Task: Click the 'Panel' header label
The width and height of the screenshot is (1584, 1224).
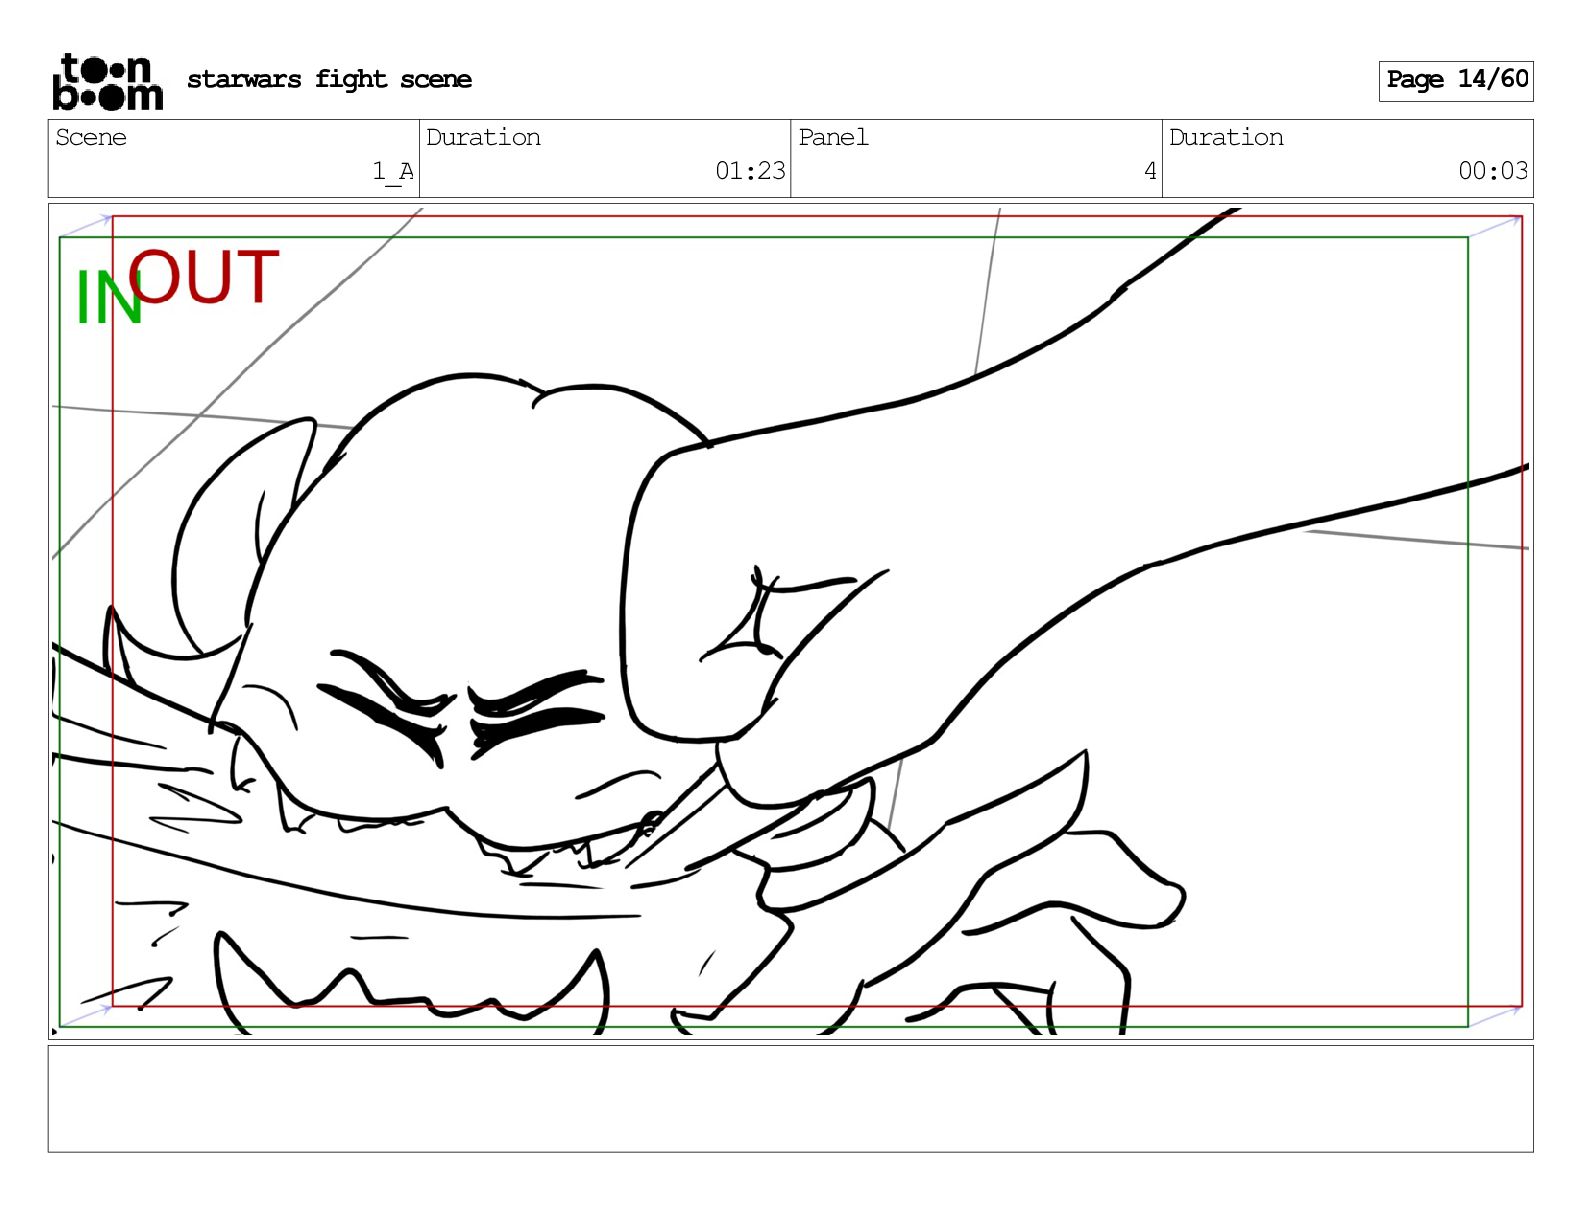Action: pos(833,137)
